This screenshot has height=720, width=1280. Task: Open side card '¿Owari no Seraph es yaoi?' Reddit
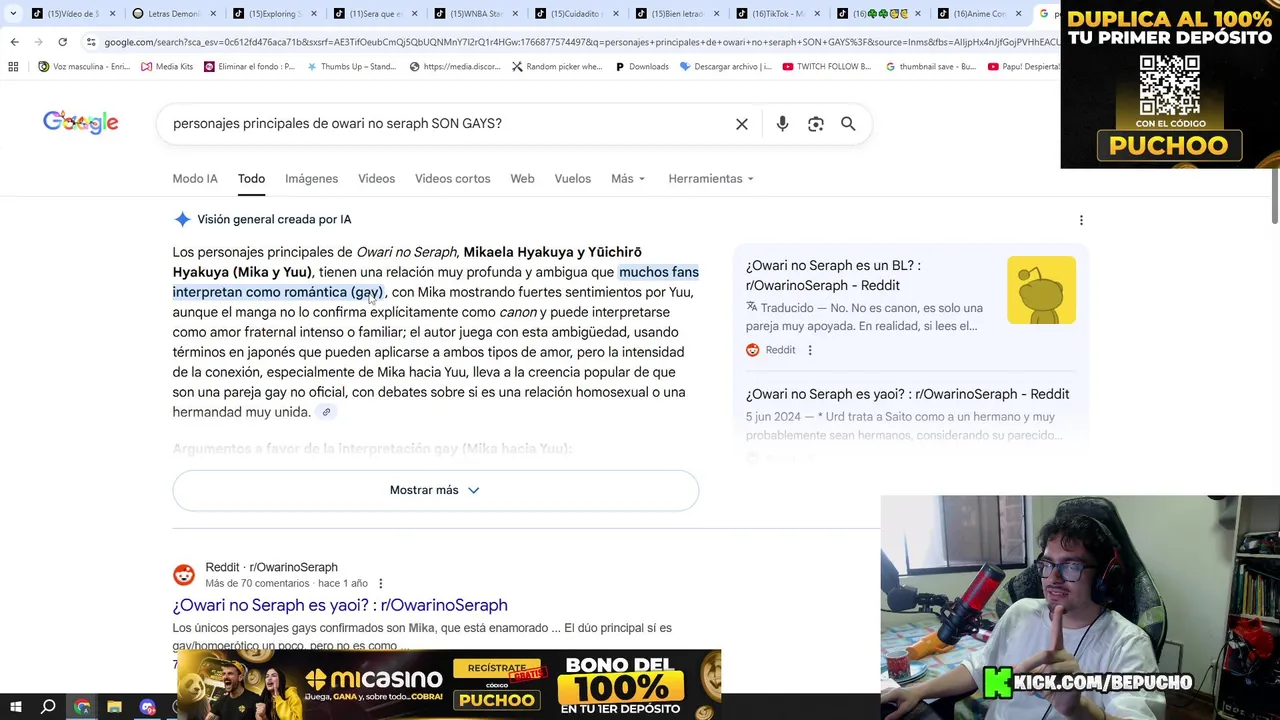tap(907, 394)
